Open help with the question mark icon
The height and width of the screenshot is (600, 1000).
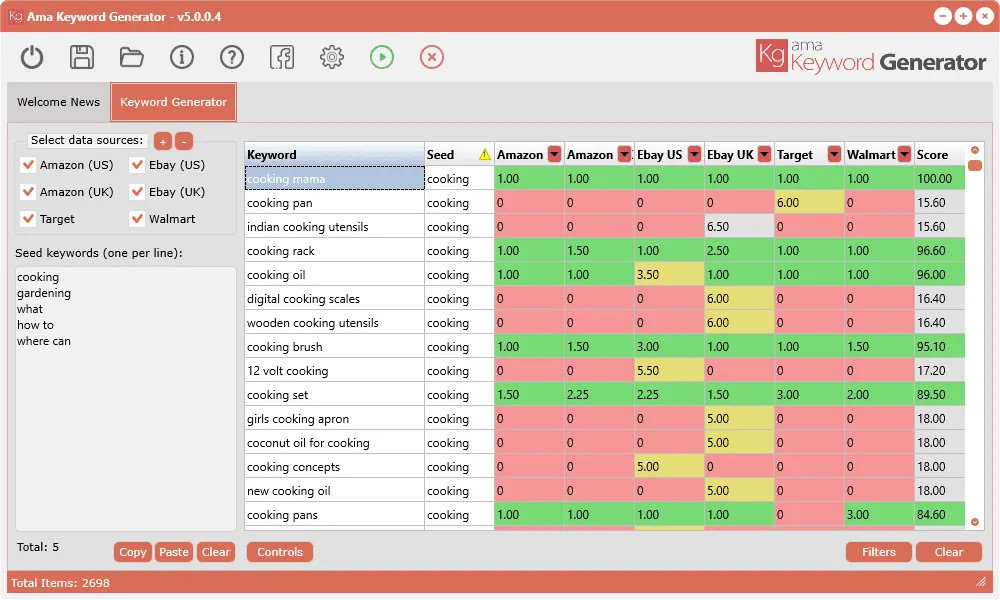[x=232, y=57]
